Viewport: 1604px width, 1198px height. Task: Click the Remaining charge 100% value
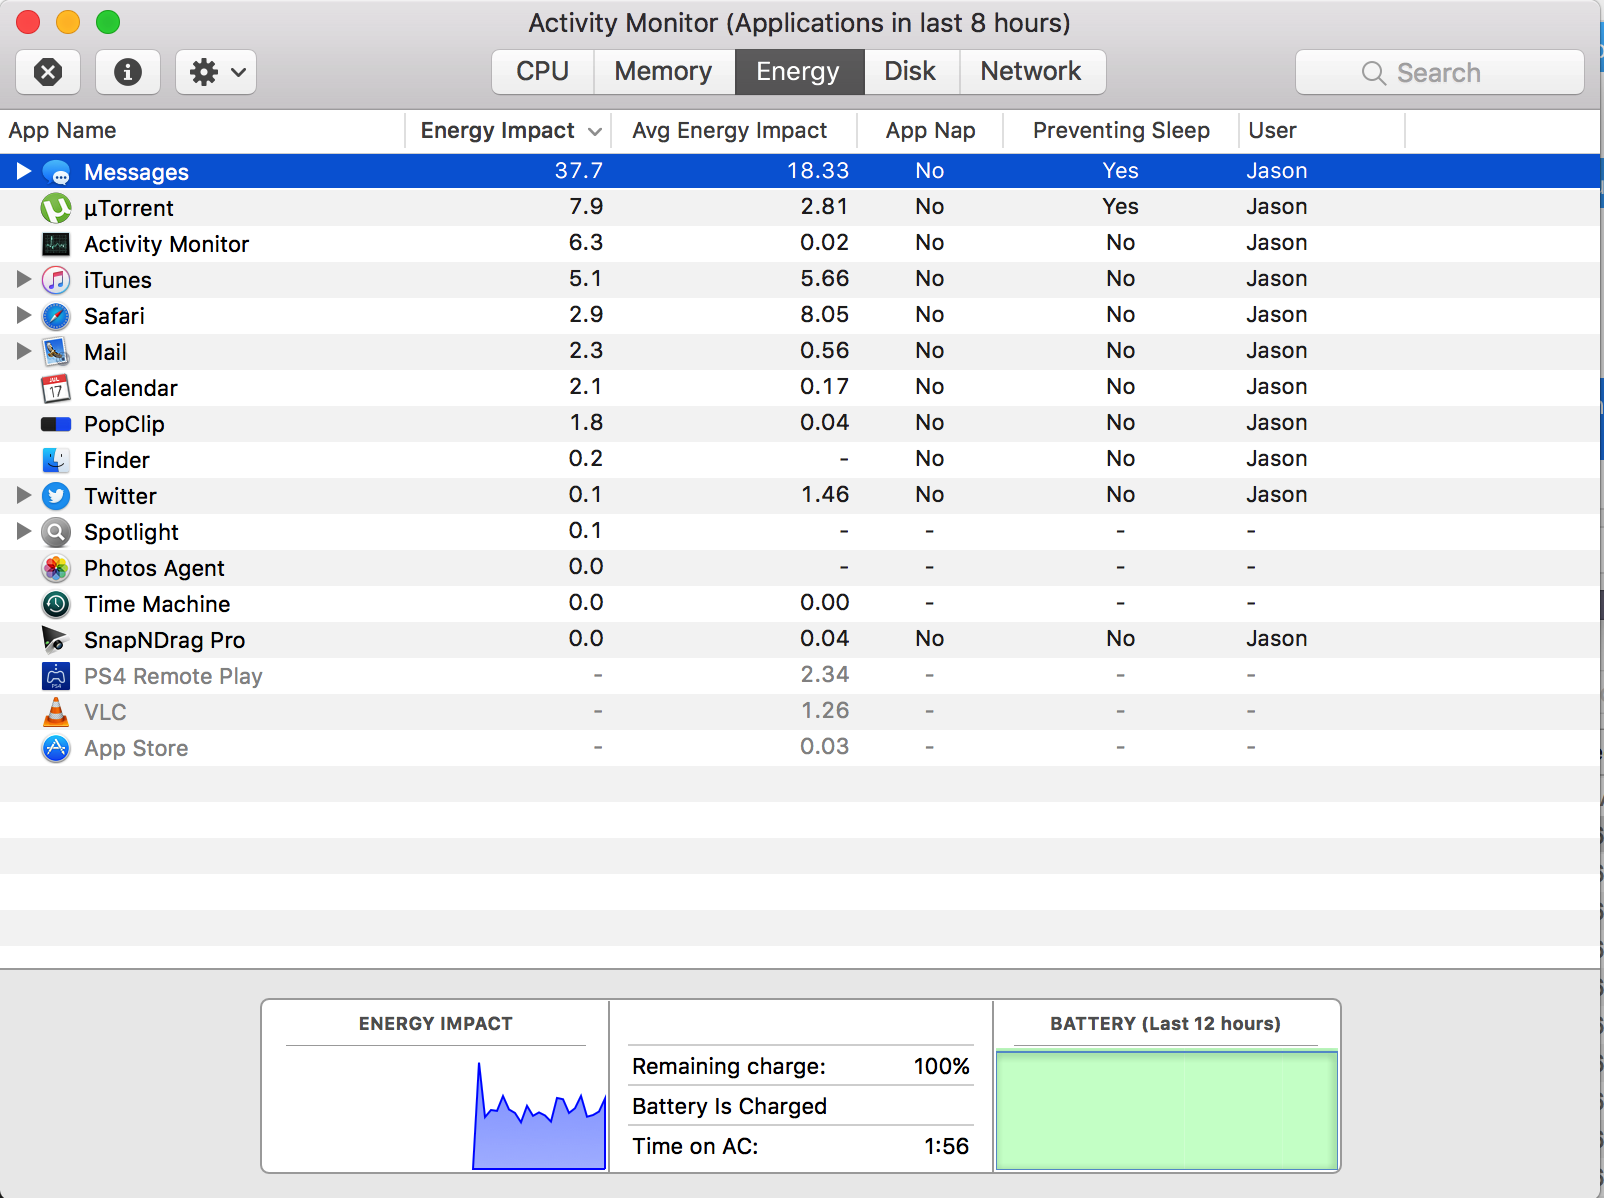pyautogui.click(x=941, y=1066)
